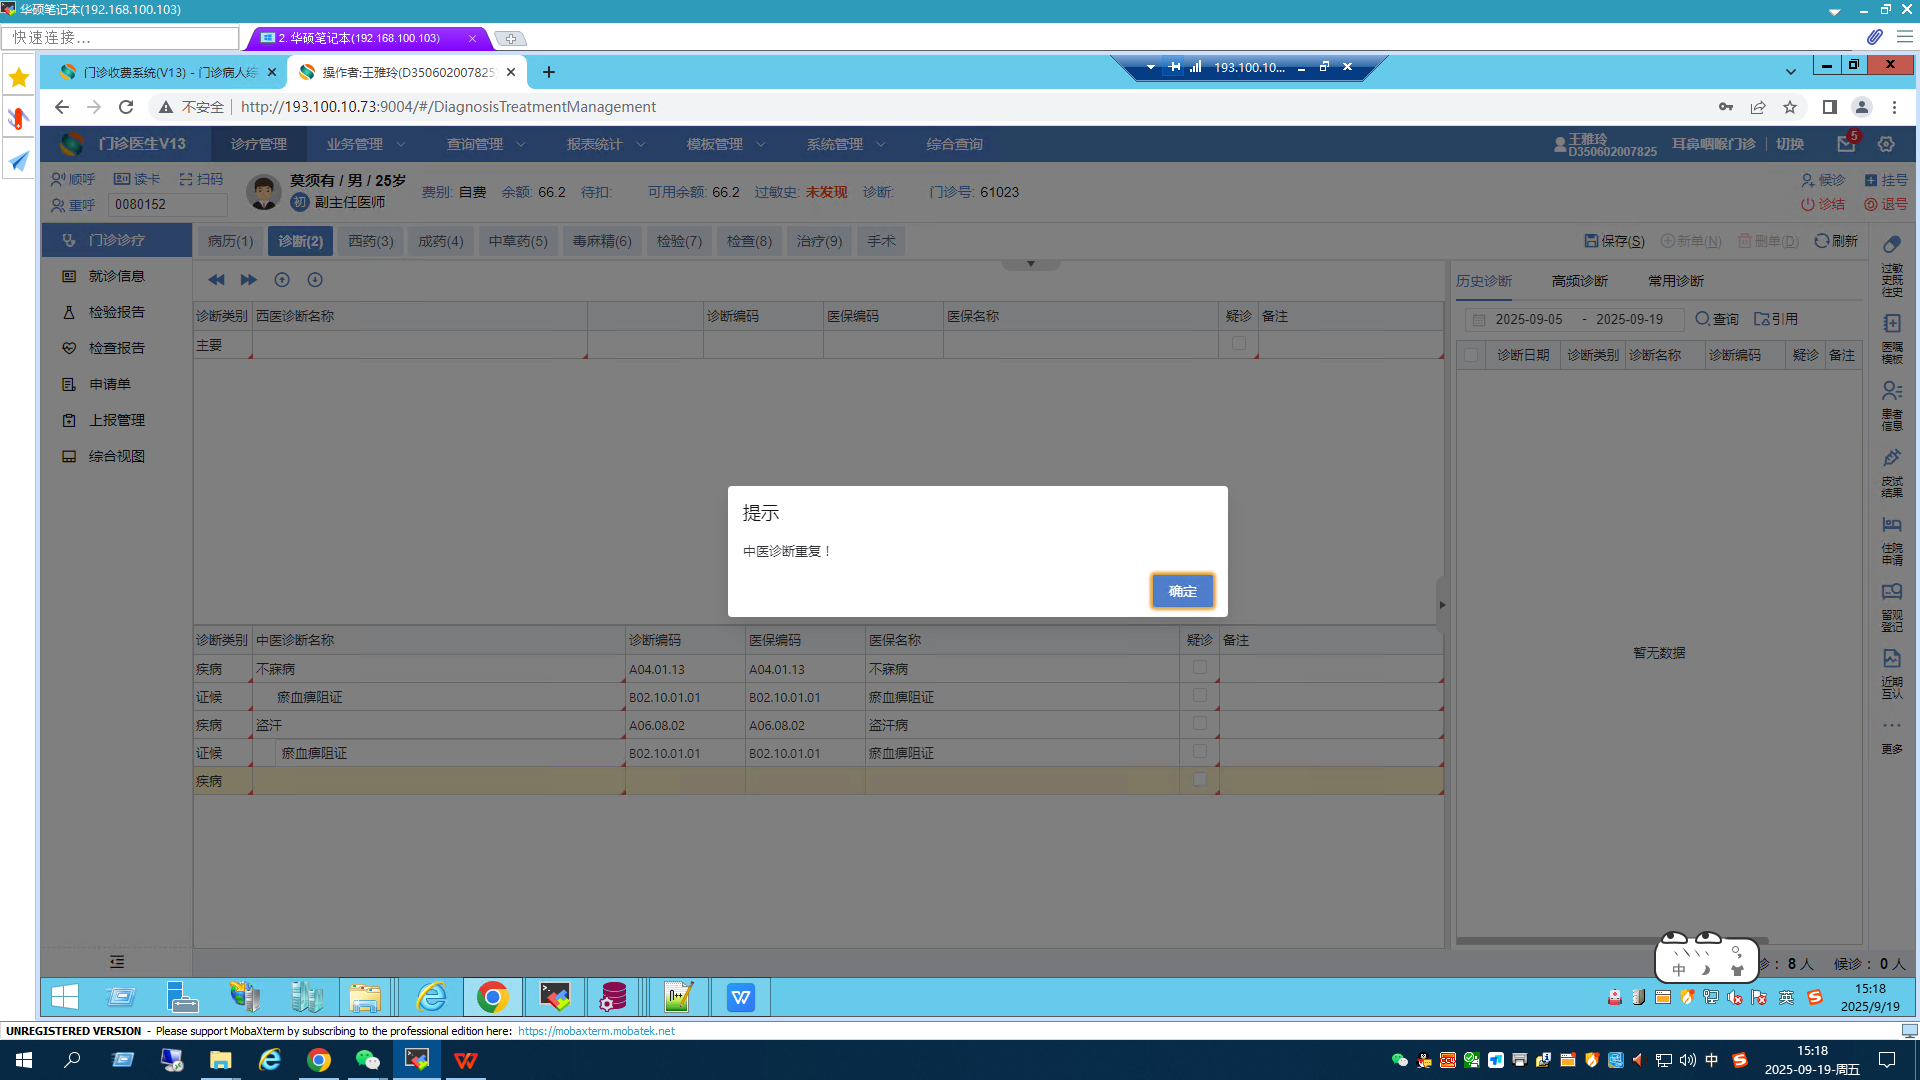Click the double-left arrow first record icon
The image size is (1920, 1080).
pos(216,280)
